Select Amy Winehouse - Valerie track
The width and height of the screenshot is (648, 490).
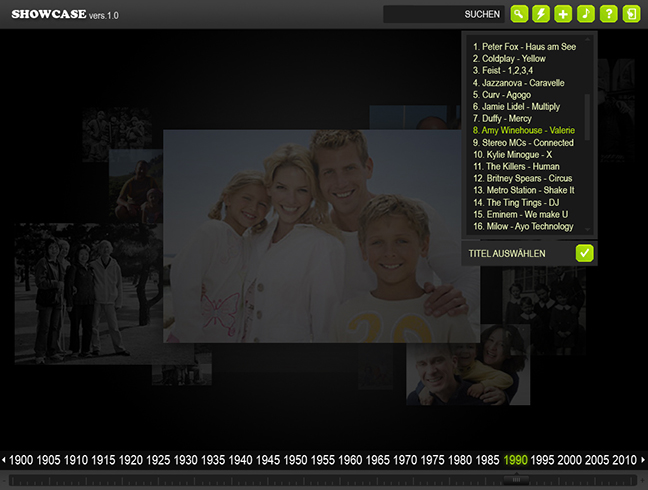pos(522,131)
